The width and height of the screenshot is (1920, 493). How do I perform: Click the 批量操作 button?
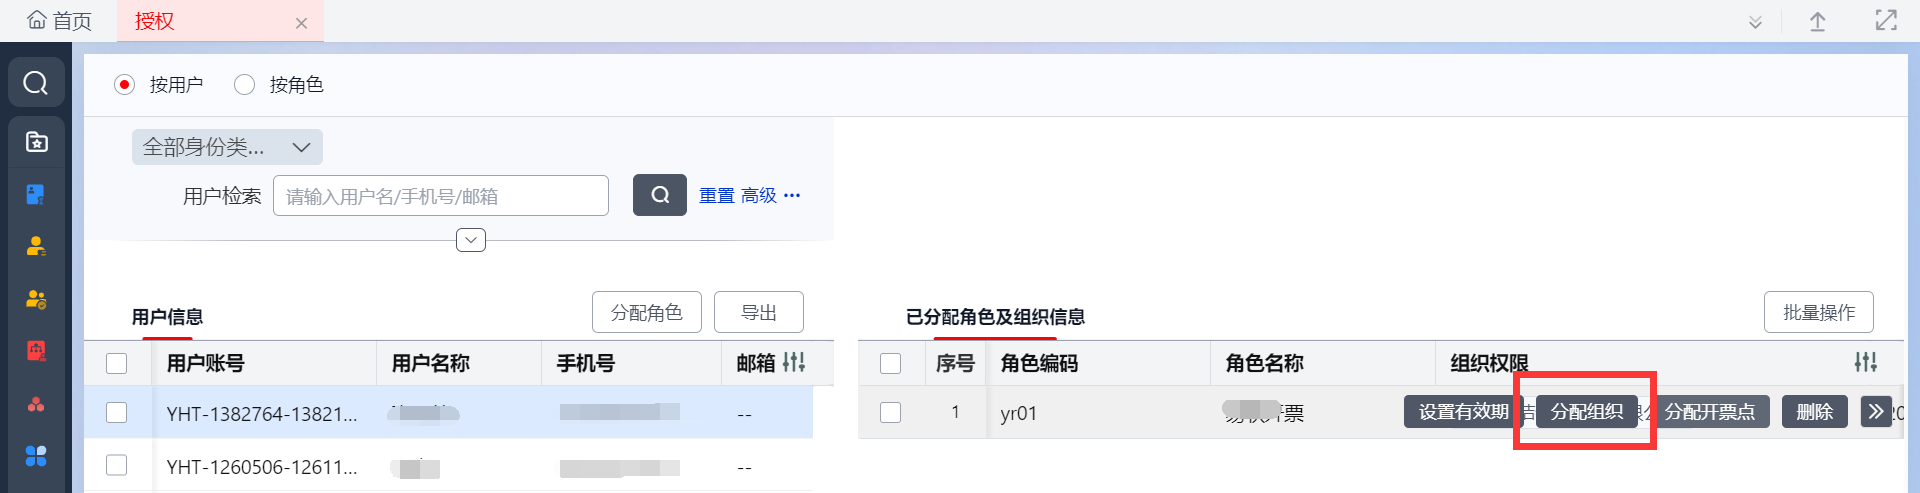1818,313
